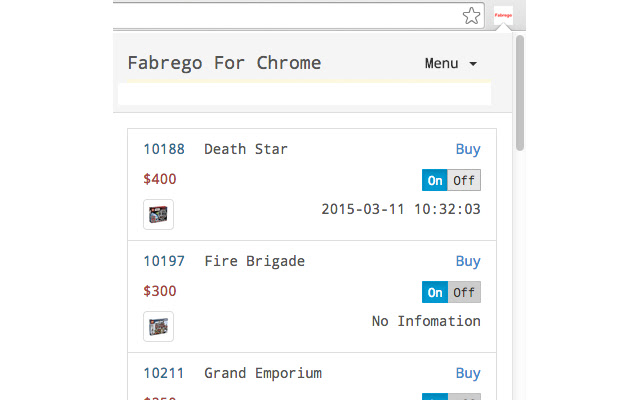The height and width of the screenshot is (400, 640).
Task: Click the Fire Brigade set name
Action: click(255, 261)
